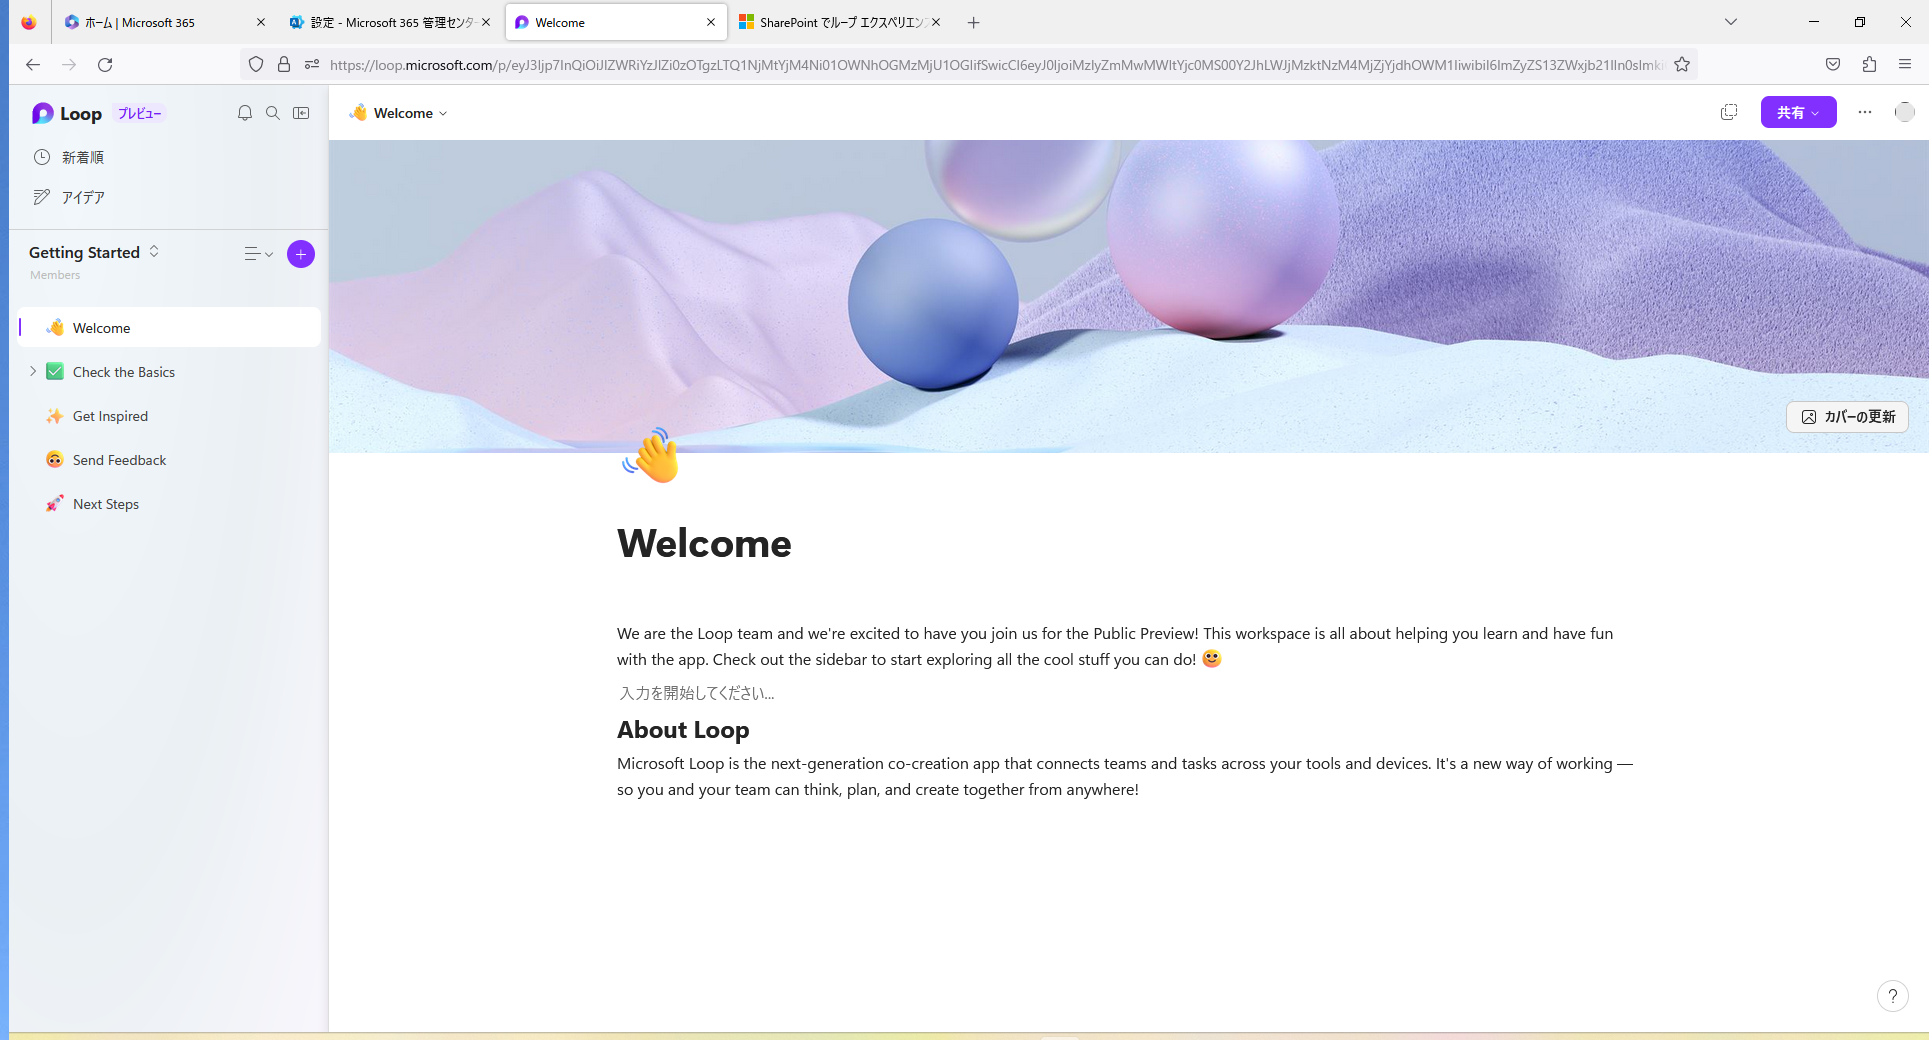
Task: Close the Welcome browser tab
Action: pyautogui.click(x=711, y=22)
